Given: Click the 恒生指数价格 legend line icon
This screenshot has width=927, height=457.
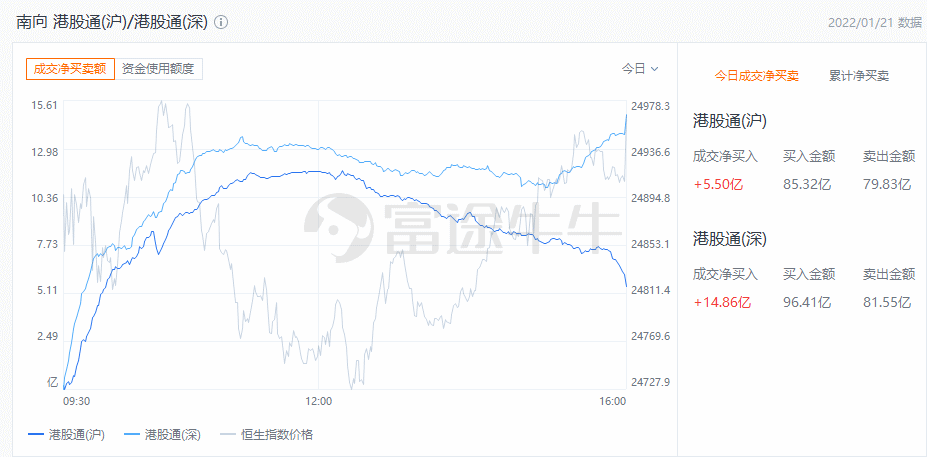Looking at the screenshot, I should 228,435.
